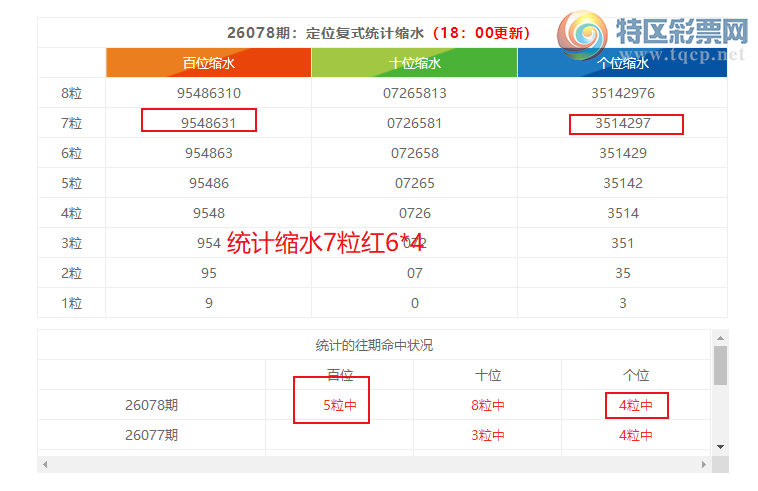Screen dimensions: 758x491
Task: Select the 个位缩水 column header
Action: tap(622, 63)
